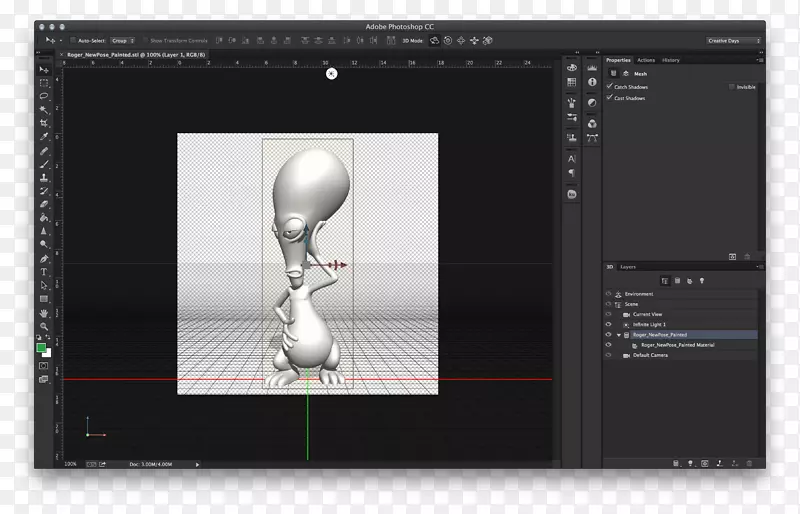Add new light from 3D panel bottom

[x=690, y=463]
